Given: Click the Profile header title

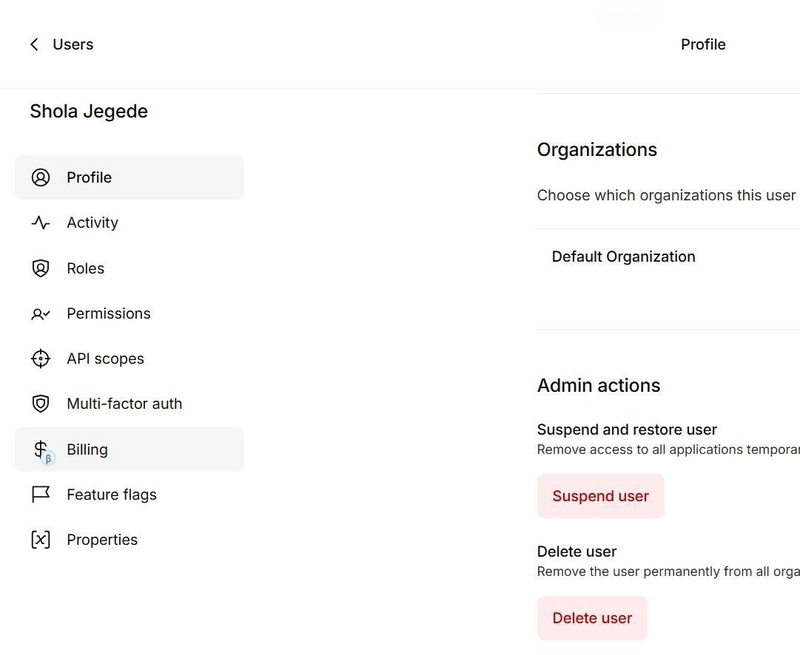Looking at the screenshot, I should [703, 44].
